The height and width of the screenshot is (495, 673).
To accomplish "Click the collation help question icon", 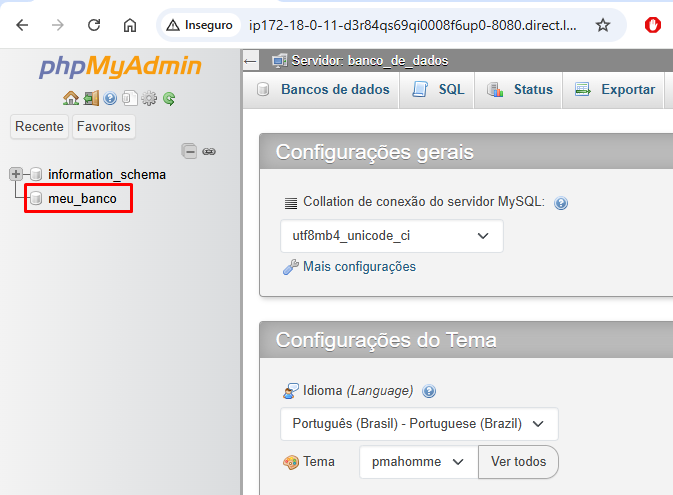I will pyautogui.click(x=561, y=203).
